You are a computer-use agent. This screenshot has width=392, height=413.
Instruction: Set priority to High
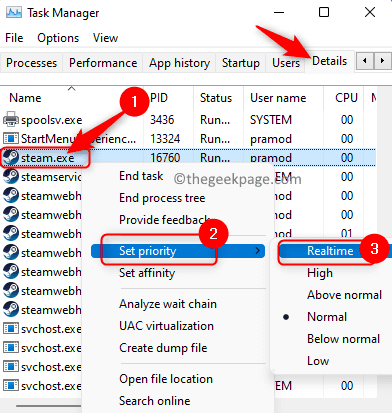[320, 273]
